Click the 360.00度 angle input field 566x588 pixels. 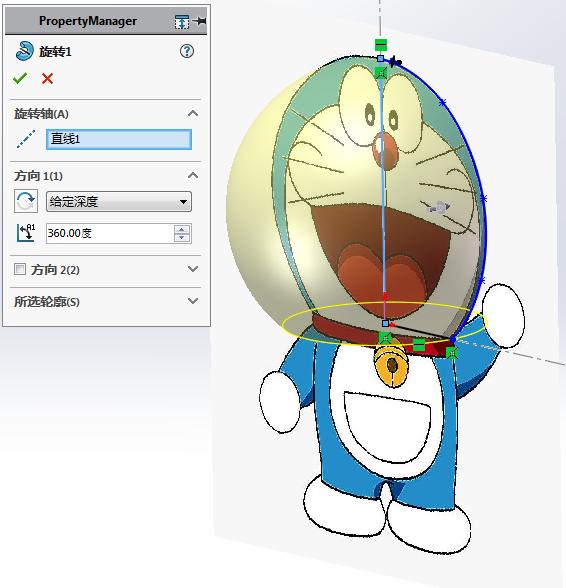click(x=110, y=233)
